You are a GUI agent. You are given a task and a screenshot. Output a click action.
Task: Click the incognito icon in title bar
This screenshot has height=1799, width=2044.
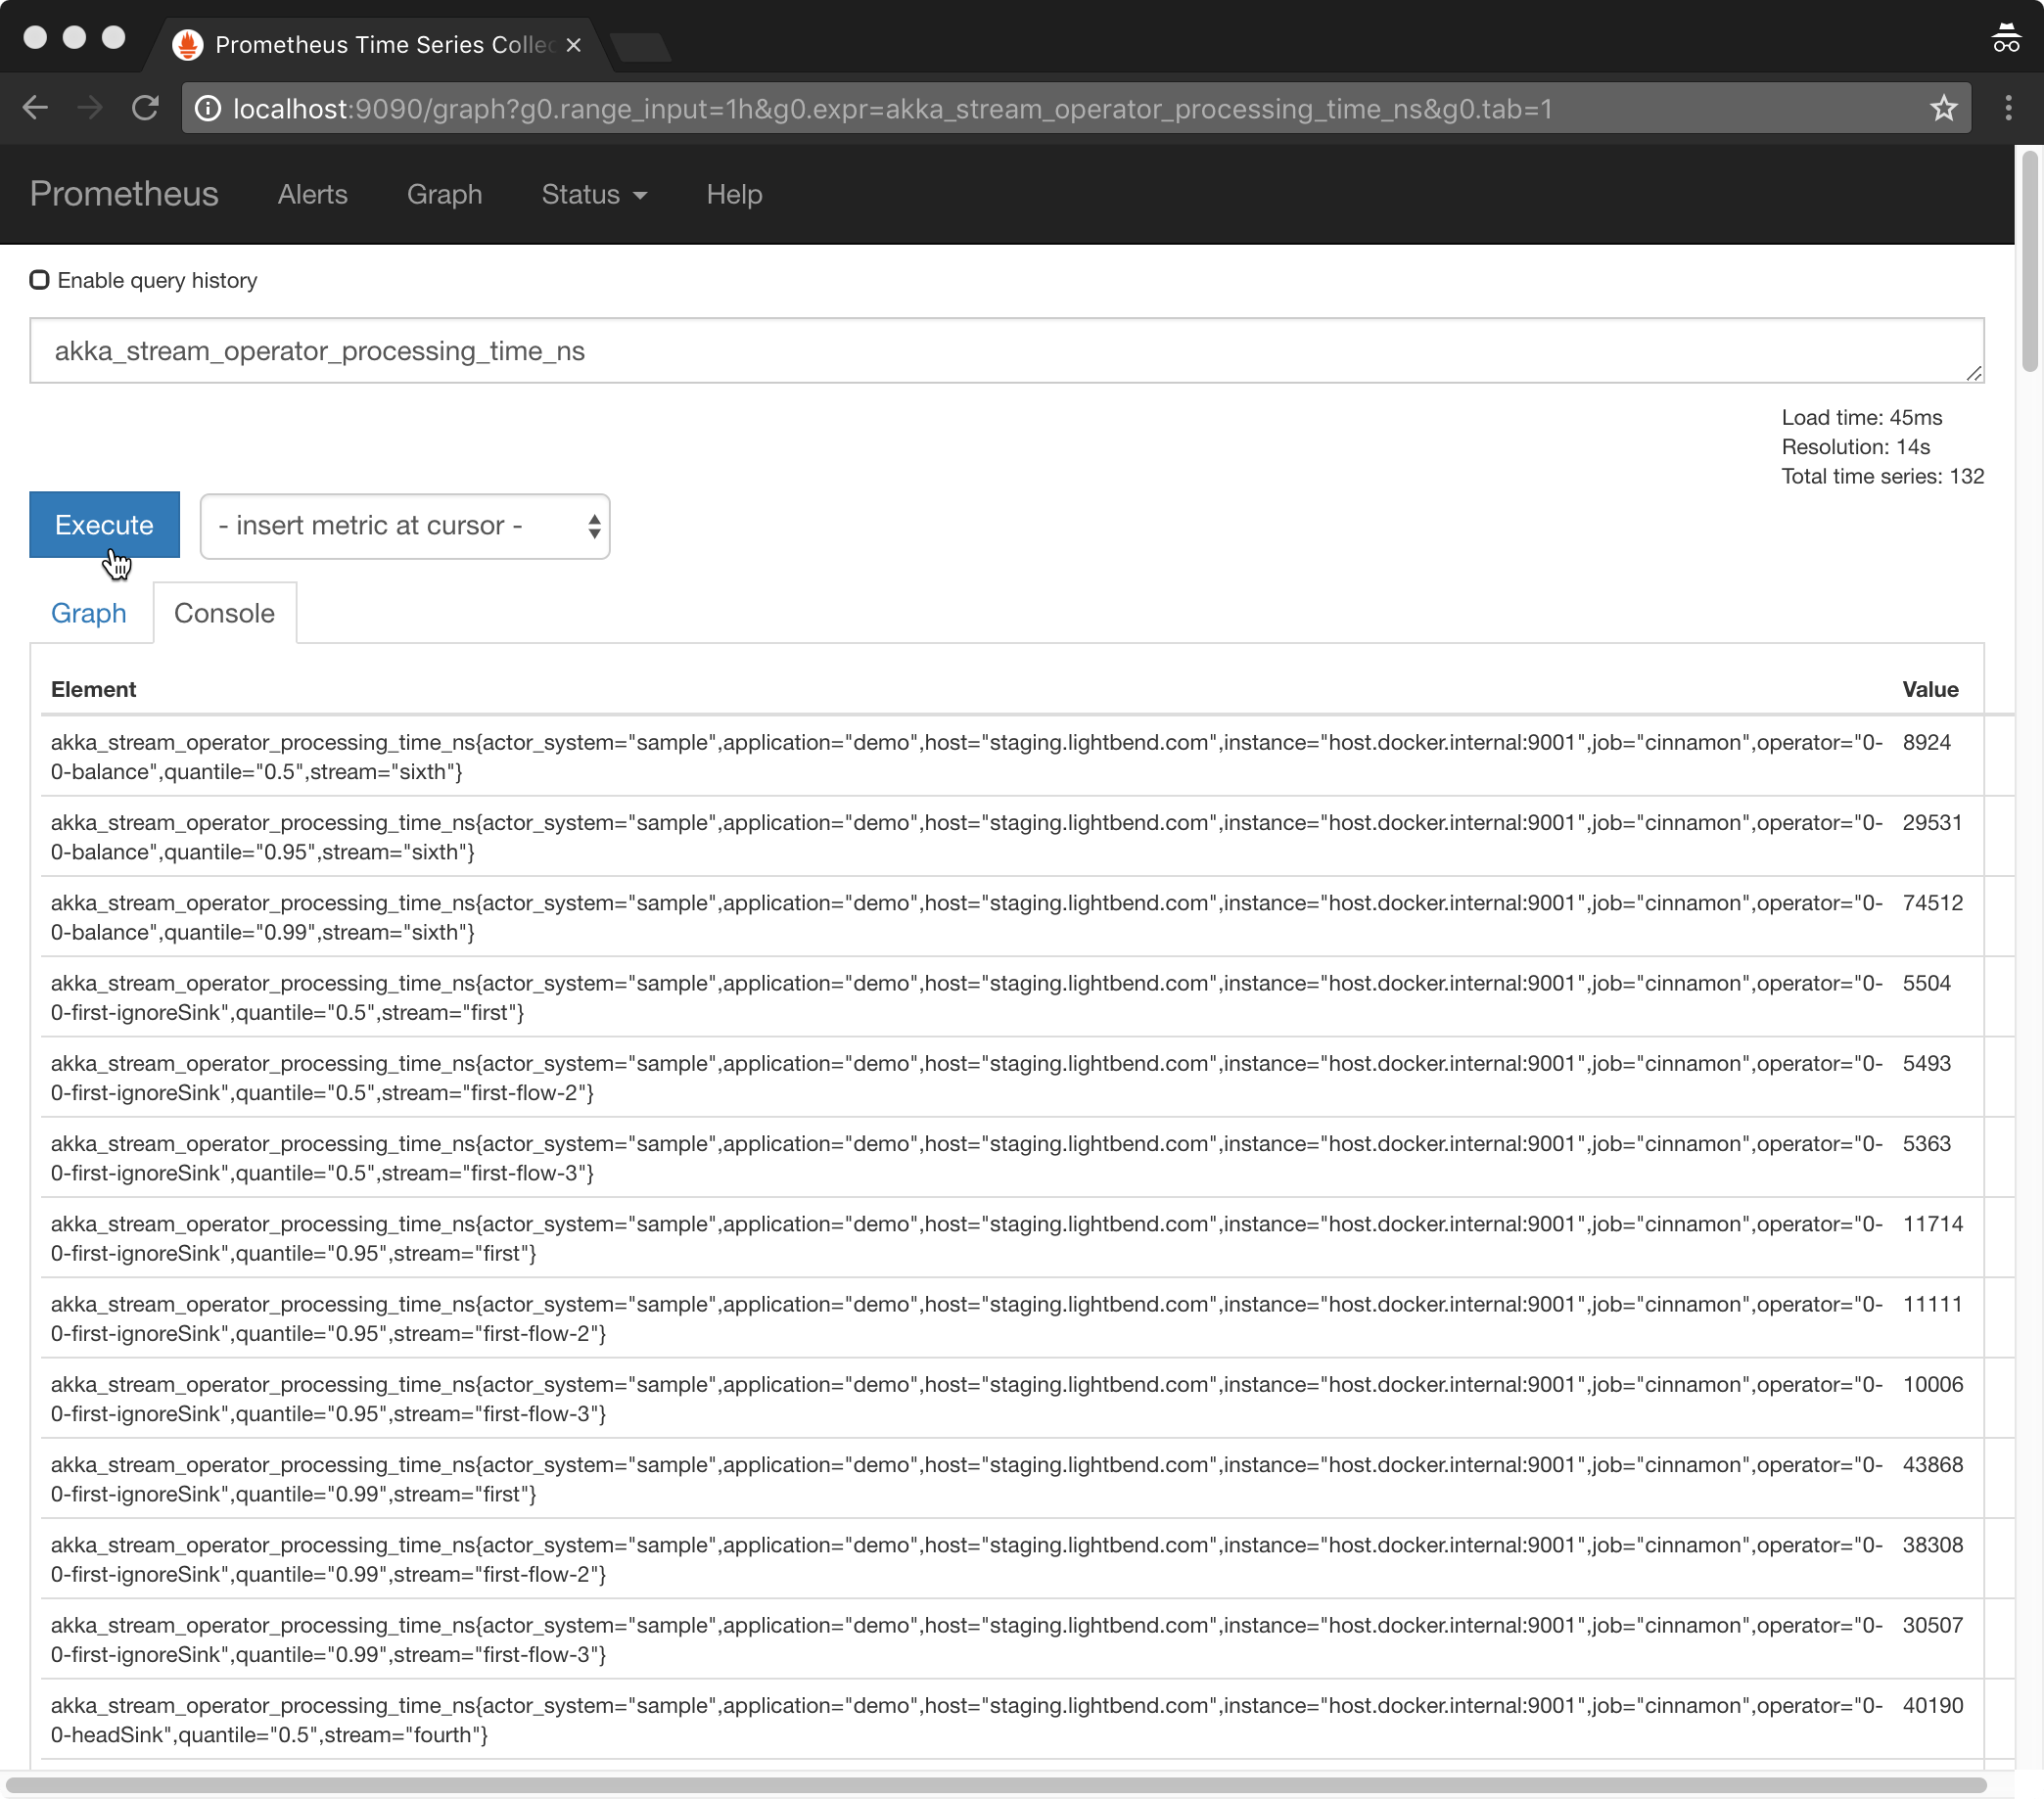pyautogui.click(x=2006, y=38)
